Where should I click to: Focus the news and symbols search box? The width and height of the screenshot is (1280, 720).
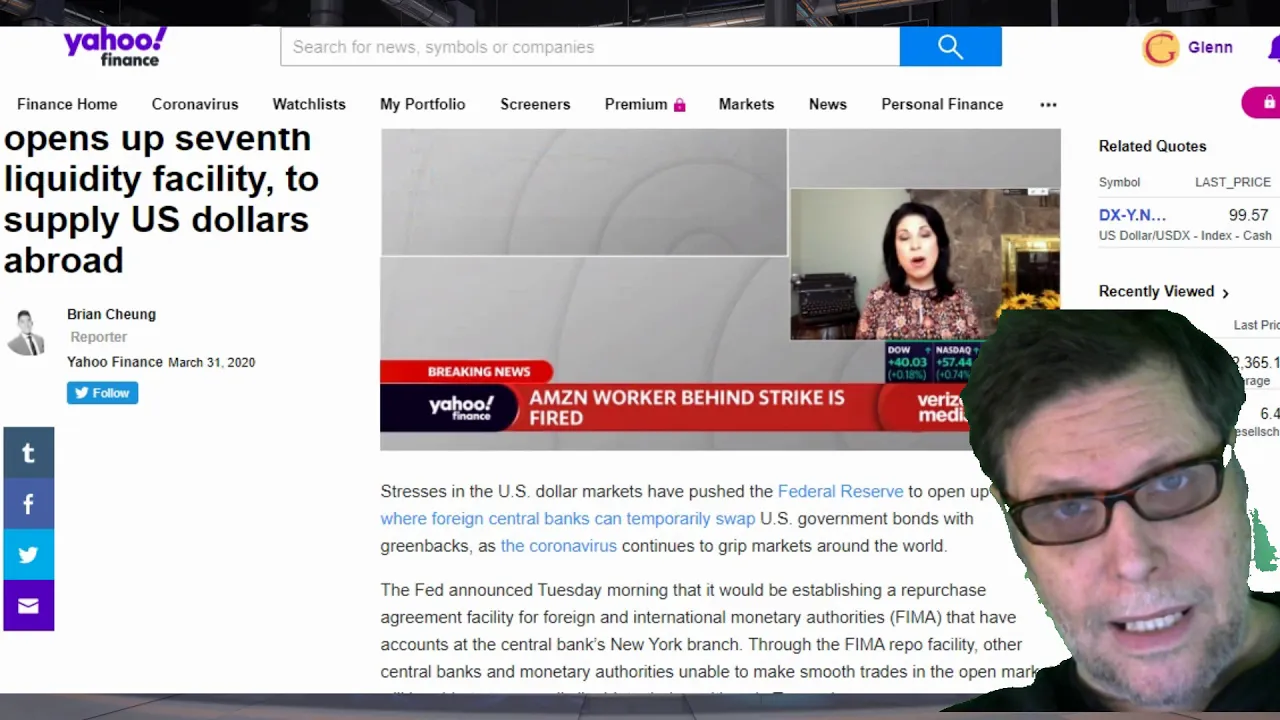click(x=590, y=47)
